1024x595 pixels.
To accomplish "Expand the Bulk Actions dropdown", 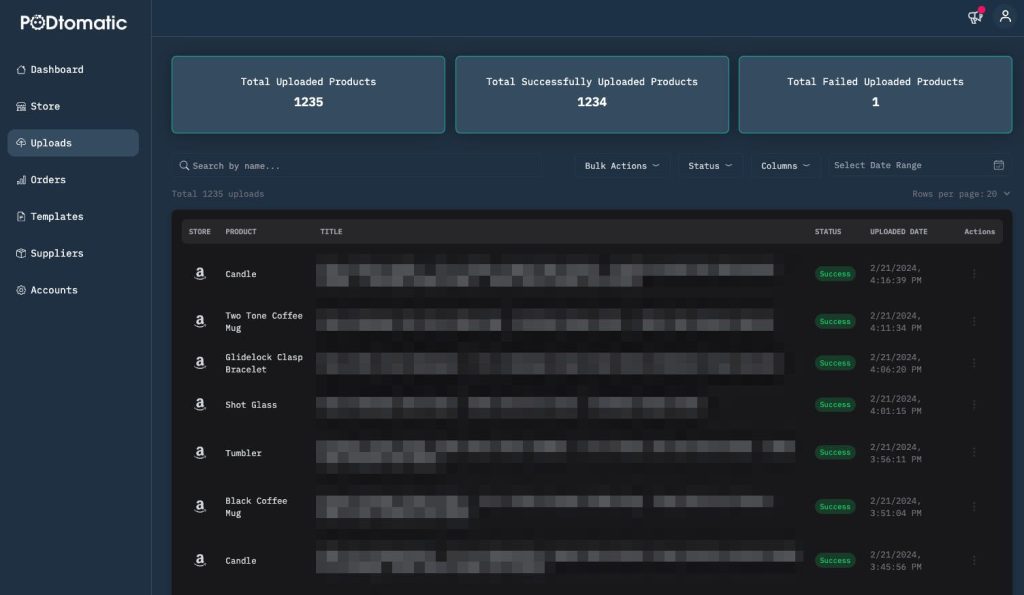I will pyautogui.click(x=622, y=166).
